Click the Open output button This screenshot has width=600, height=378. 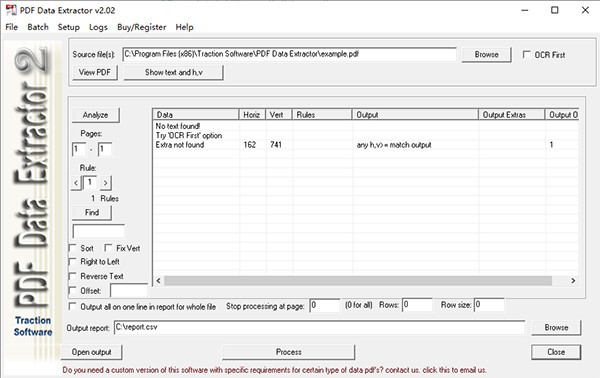click(91, 352)
